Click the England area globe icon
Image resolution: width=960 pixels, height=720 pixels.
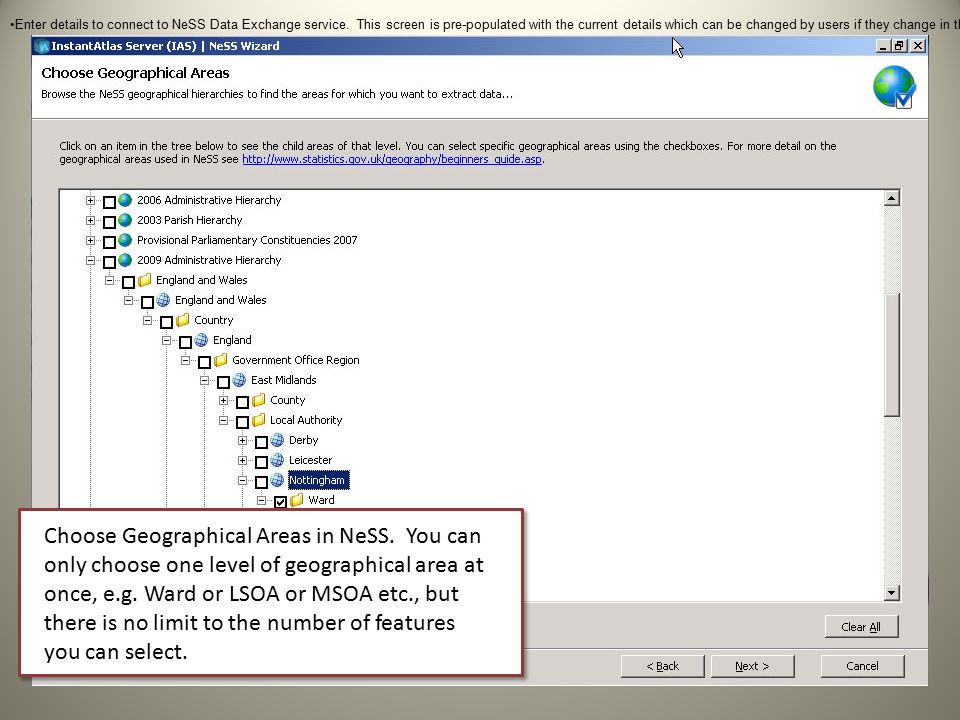click(x=201, y=340)
